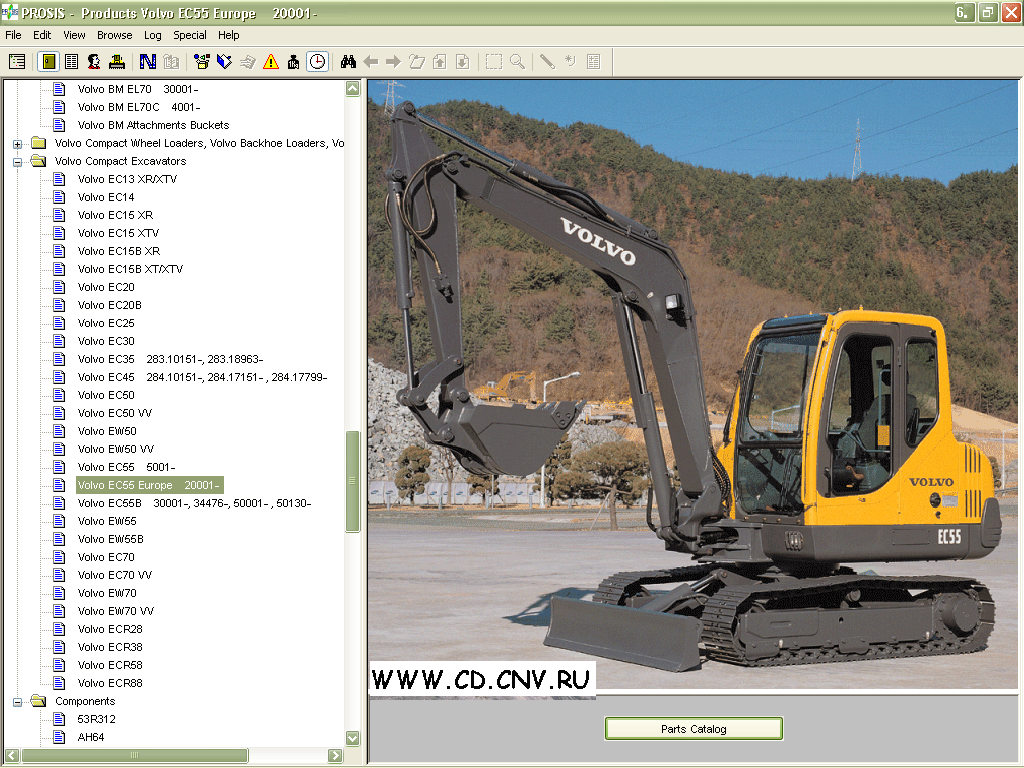Image resolution: width=1024 pixels, height=768 pixels.
Task: Select Volvo BM Attachments Buckets
Action: point(153,125)
